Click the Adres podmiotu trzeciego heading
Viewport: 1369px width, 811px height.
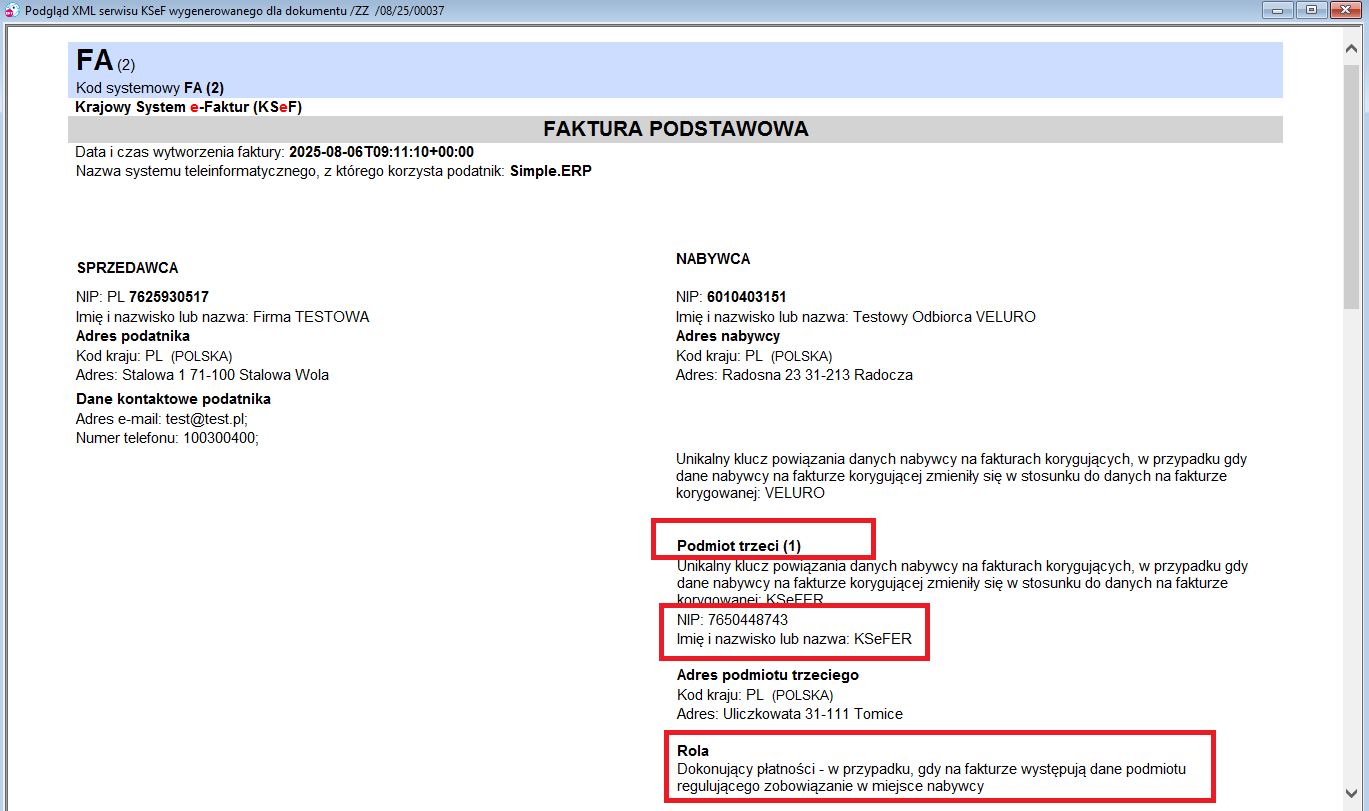(768, 675)
